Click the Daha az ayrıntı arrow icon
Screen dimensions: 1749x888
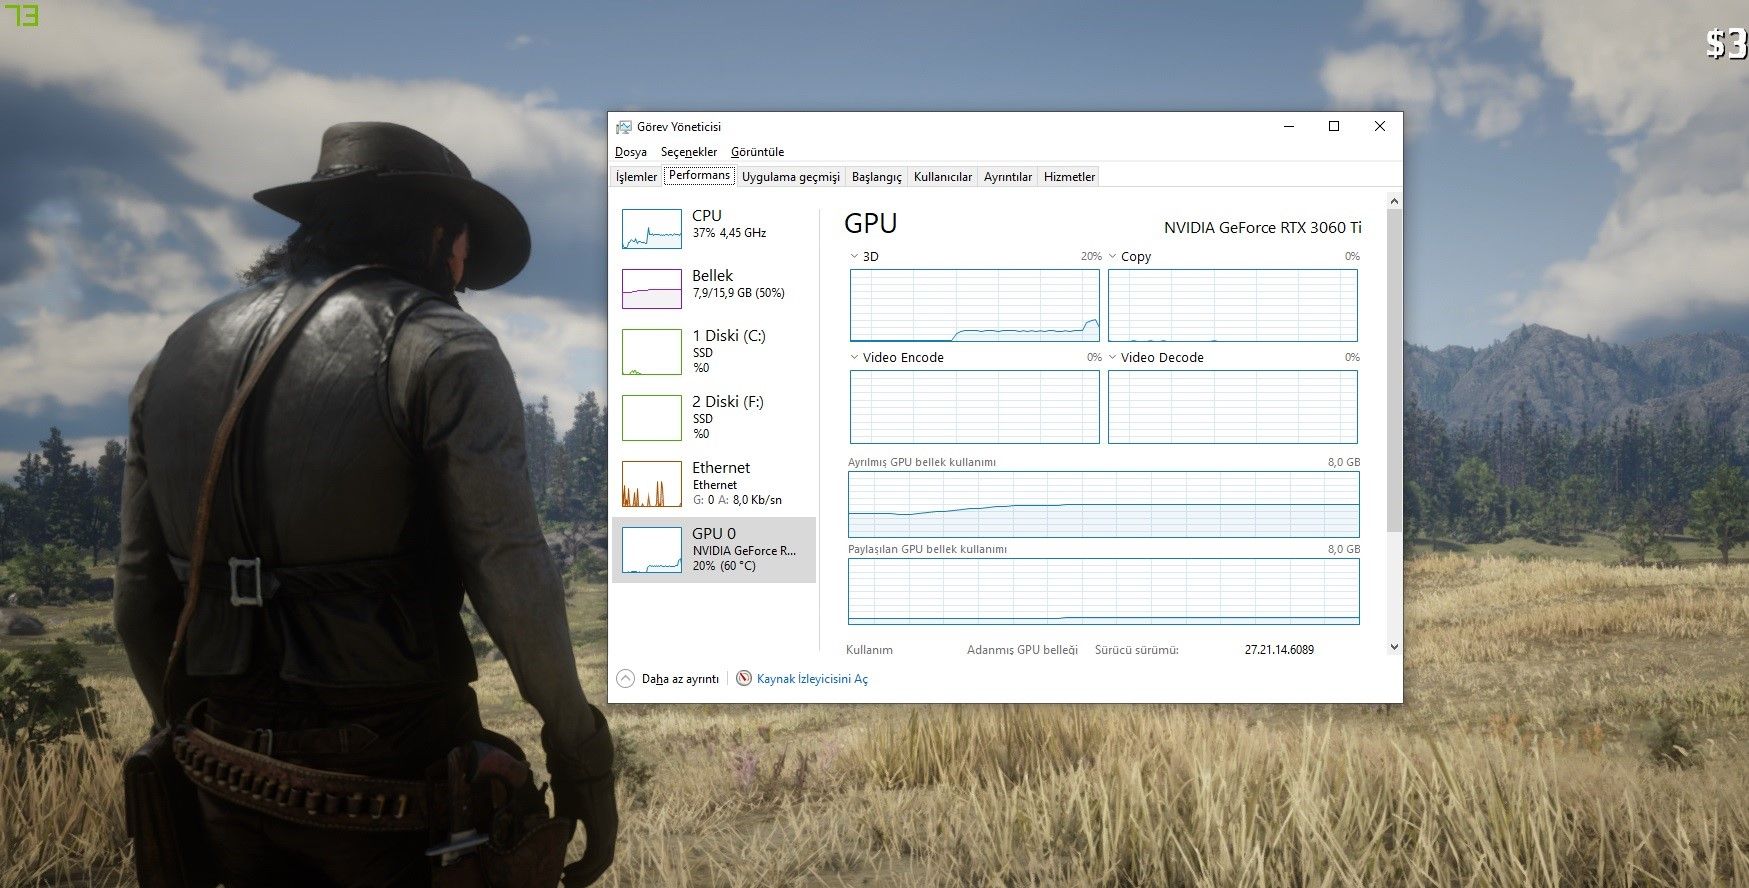coord(626,678)
